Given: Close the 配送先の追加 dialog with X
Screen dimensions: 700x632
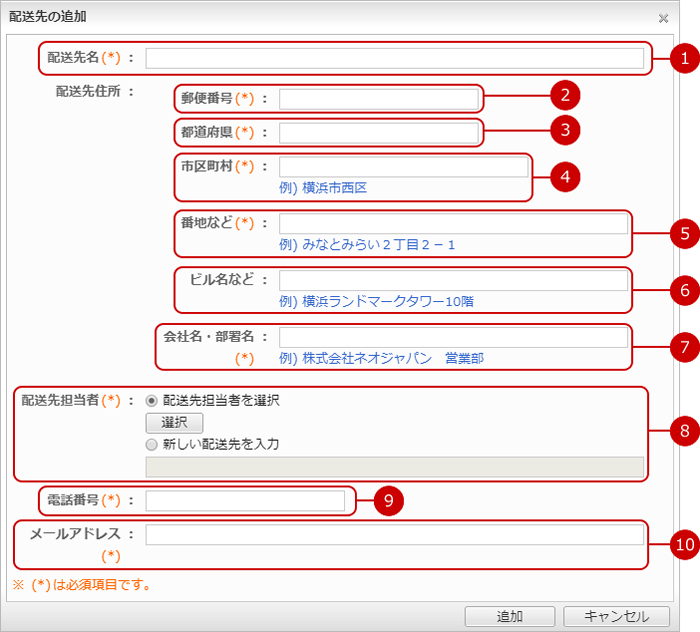Looking at the screenshot, I should pos(663,18).
